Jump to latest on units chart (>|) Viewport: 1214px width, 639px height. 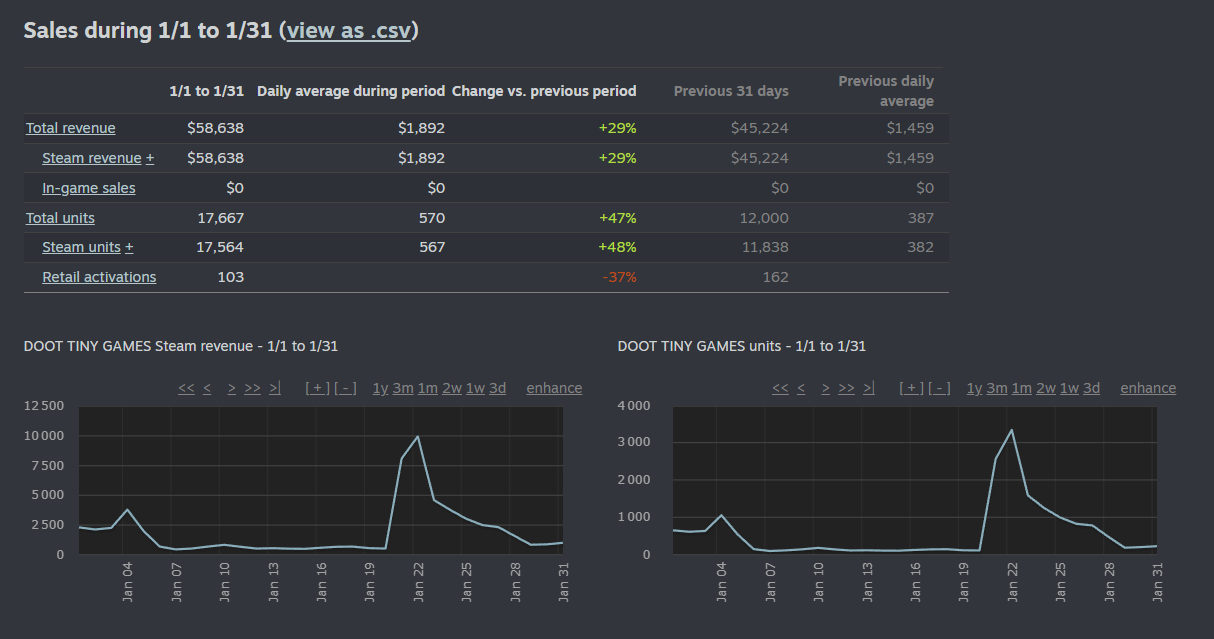[x=868, y=389]
